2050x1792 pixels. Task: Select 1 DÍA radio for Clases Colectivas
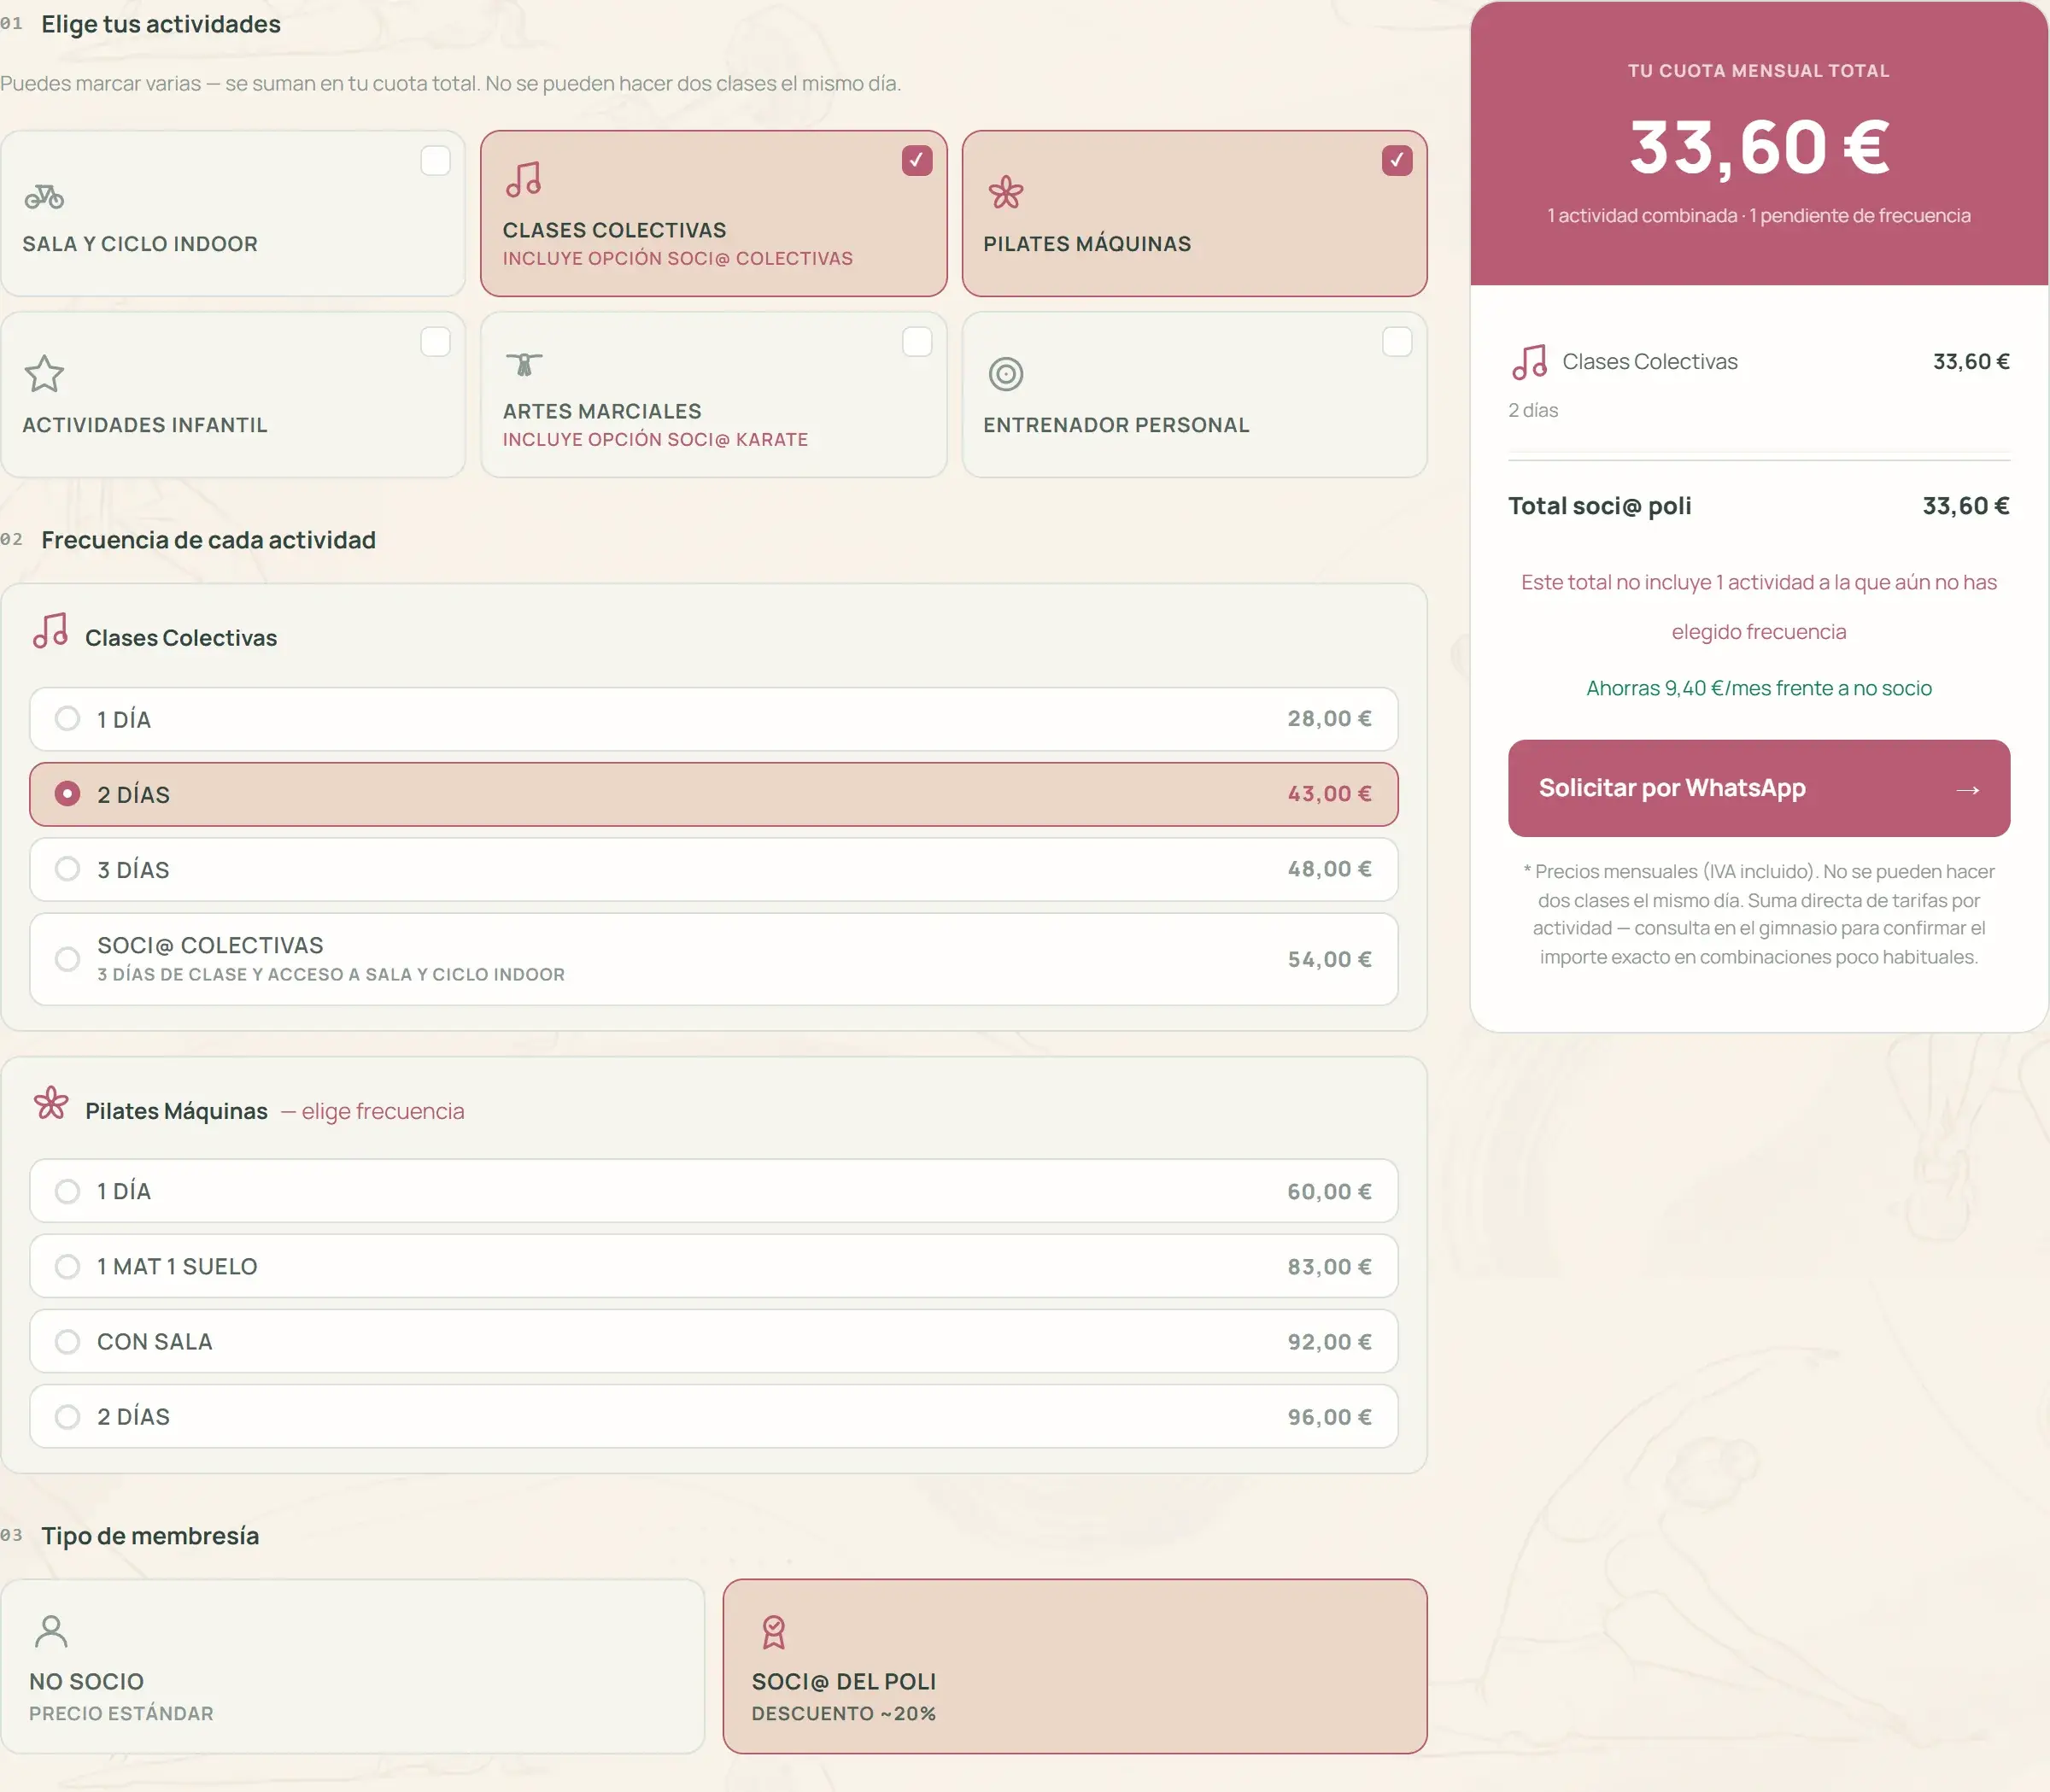tap(67, 718)
